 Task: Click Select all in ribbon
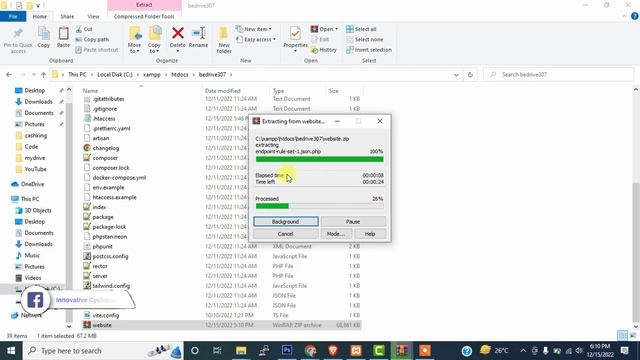tap(361, 29)
